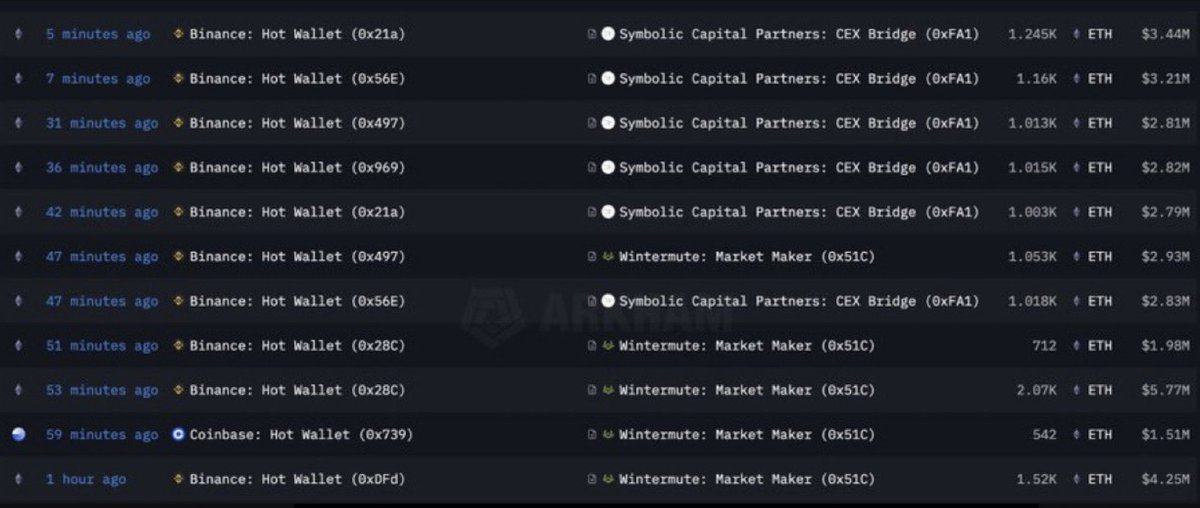The height and width of the screenshot is (508, 1200).
Task: Click the Coinbase logo beside Hot Wallet (0x739)
Action: tap(179, 435)
